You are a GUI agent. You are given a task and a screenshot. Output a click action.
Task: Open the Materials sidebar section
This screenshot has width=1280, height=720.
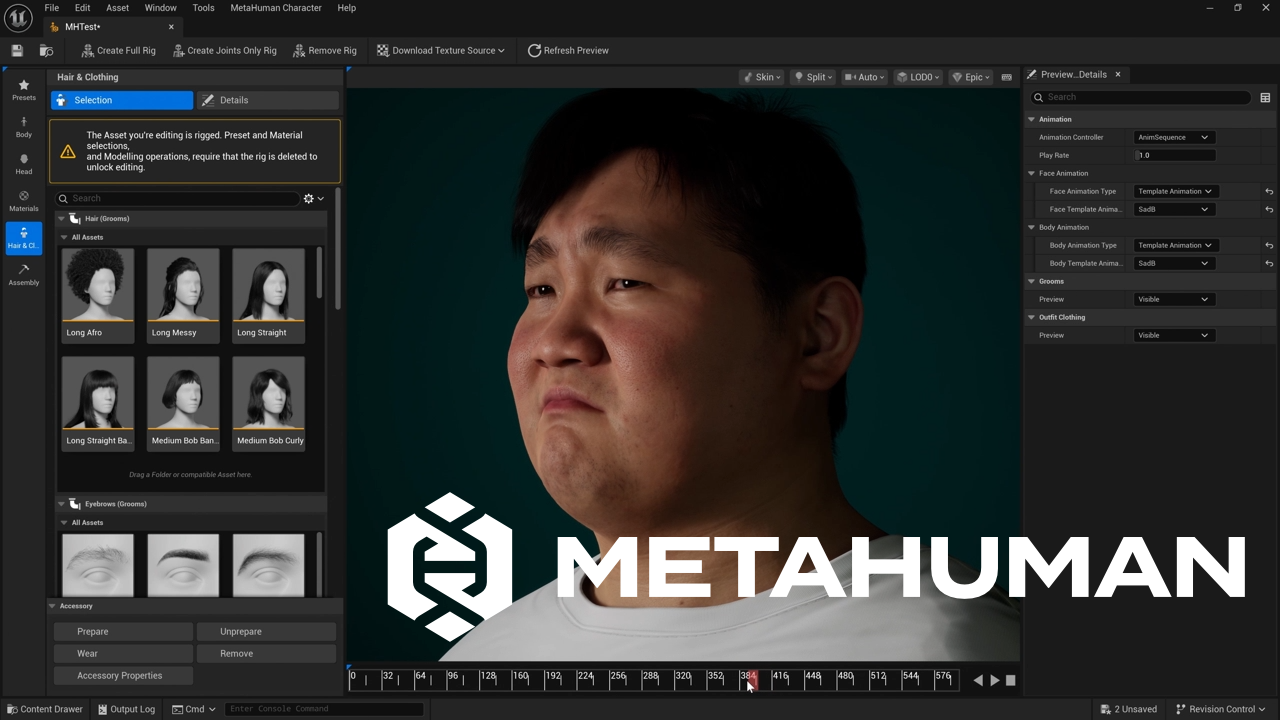[24, 201]
